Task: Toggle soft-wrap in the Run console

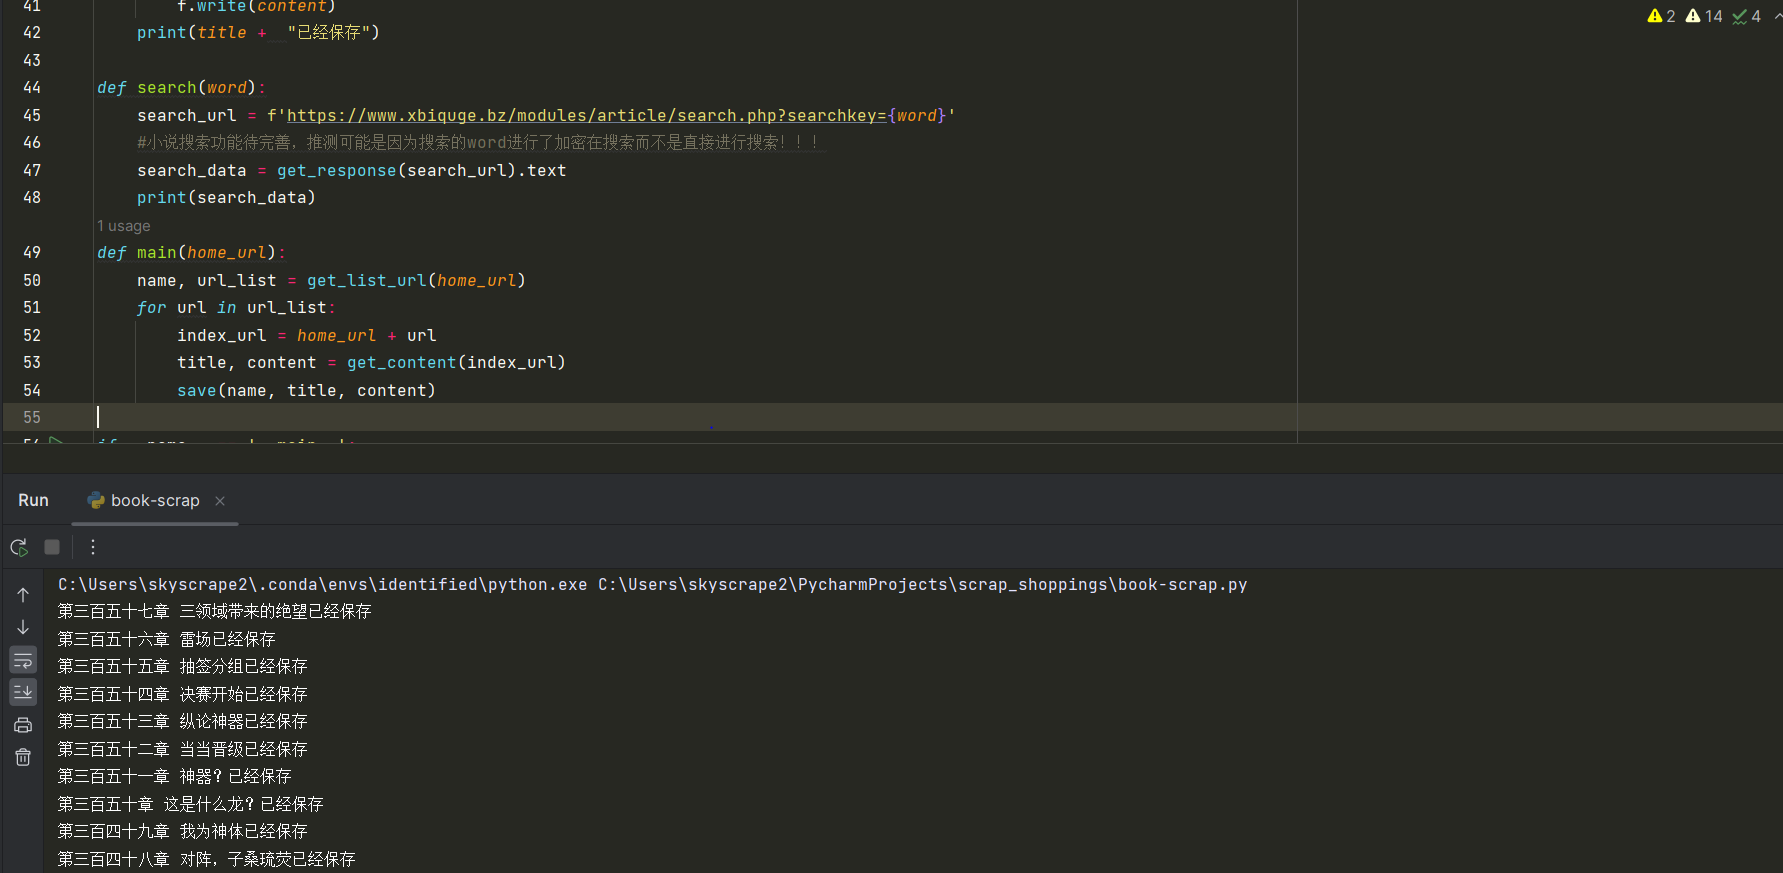Action: tap(23, 660)
